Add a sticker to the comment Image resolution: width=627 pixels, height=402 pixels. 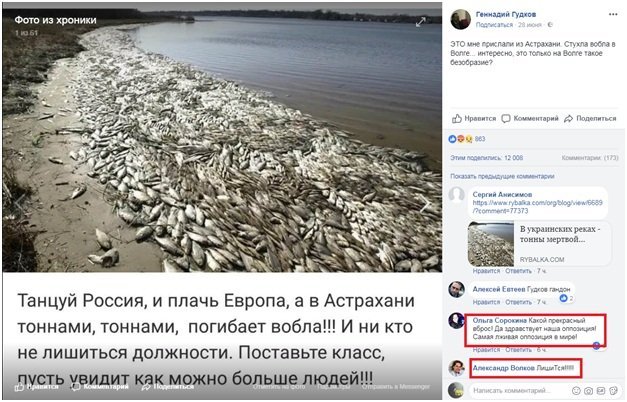613,390
